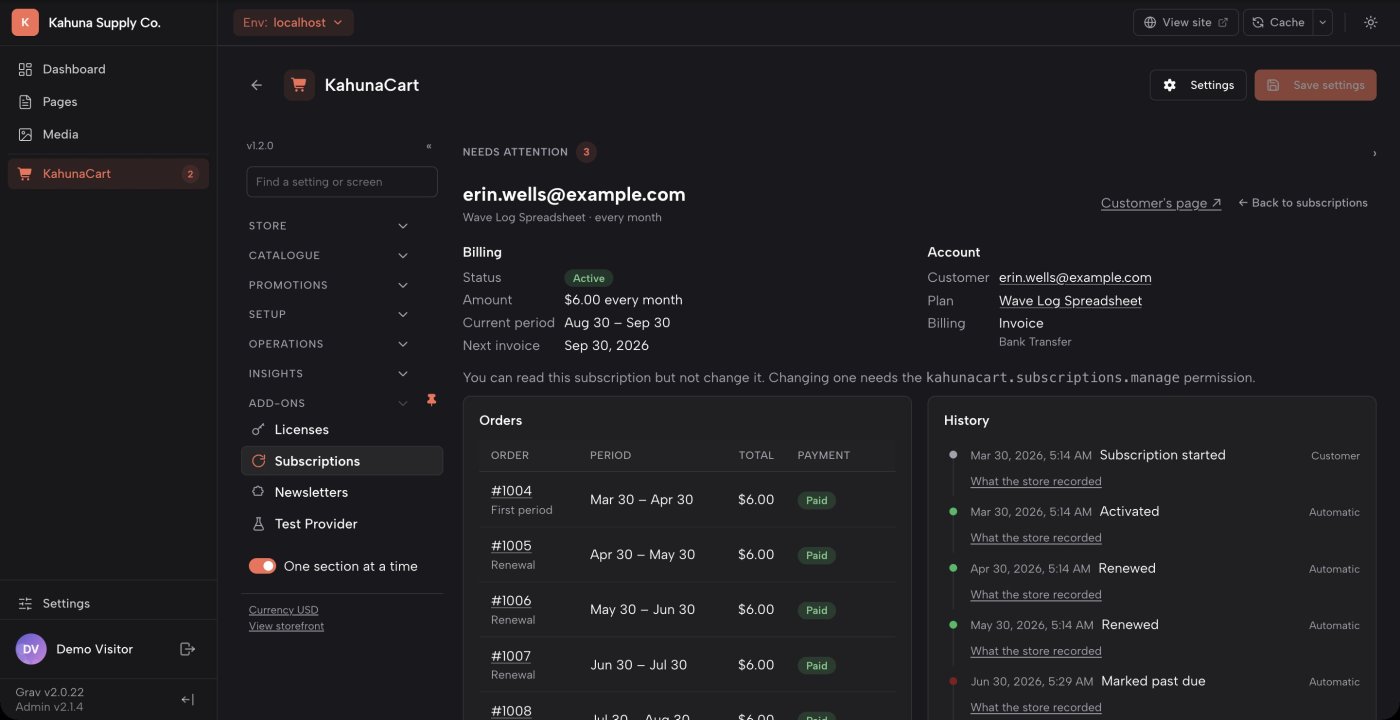
Task: Click the Save settings button
Action: click(1315, 85)
